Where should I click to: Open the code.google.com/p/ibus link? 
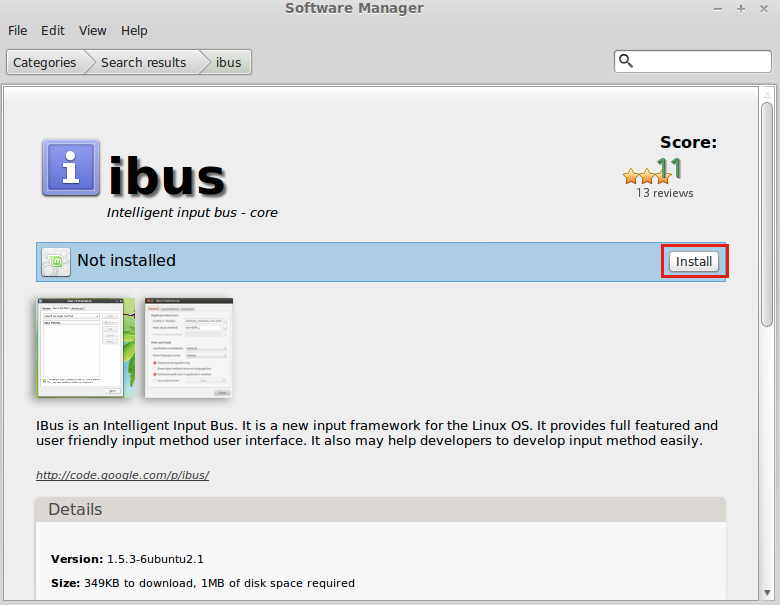122,475
